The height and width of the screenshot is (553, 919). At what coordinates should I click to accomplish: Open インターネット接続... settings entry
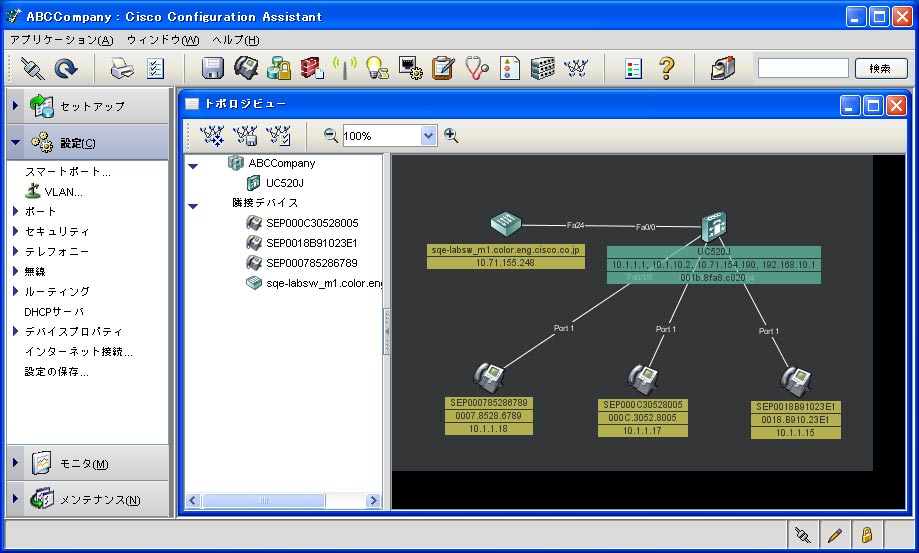click(79, 351)
